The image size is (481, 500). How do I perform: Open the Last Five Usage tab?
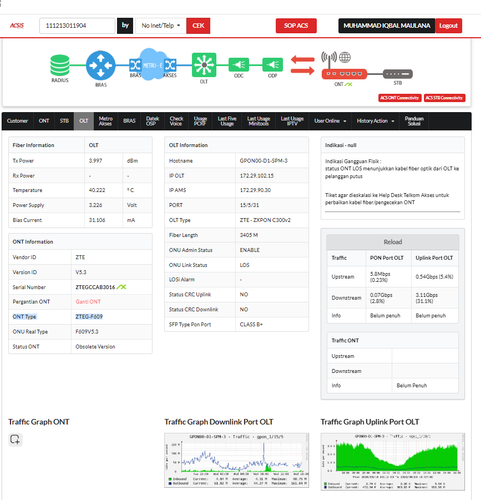[227, 121]
